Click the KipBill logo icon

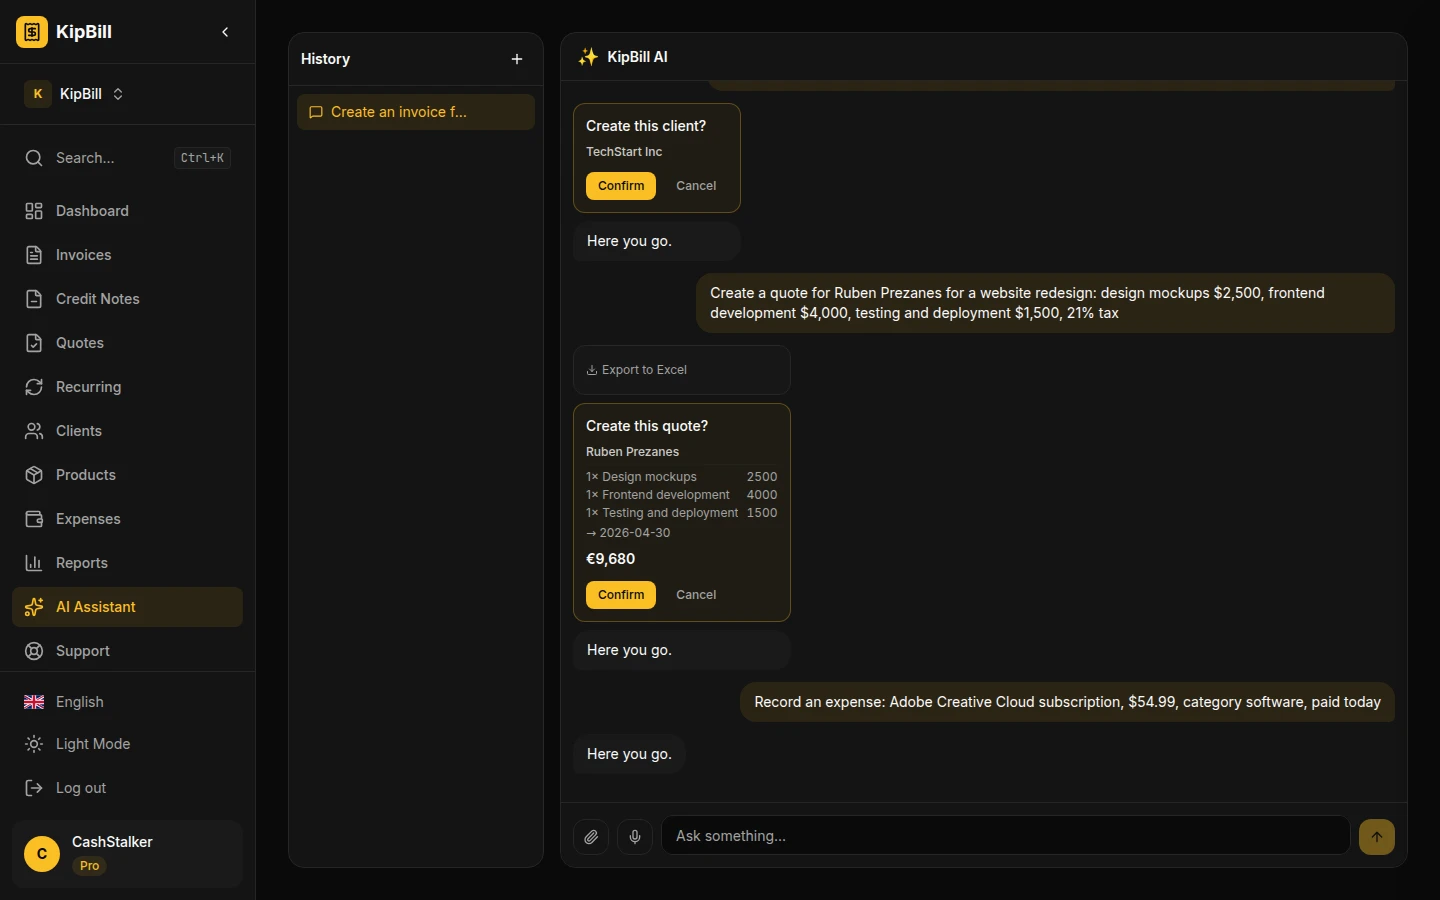[x=32, y=32]
